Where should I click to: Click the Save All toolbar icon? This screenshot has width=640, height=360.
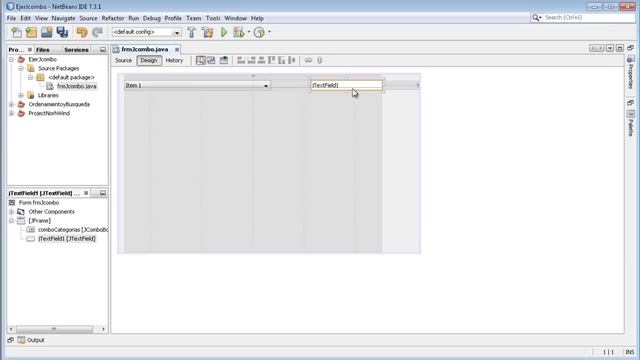click(x=62, y=32)
